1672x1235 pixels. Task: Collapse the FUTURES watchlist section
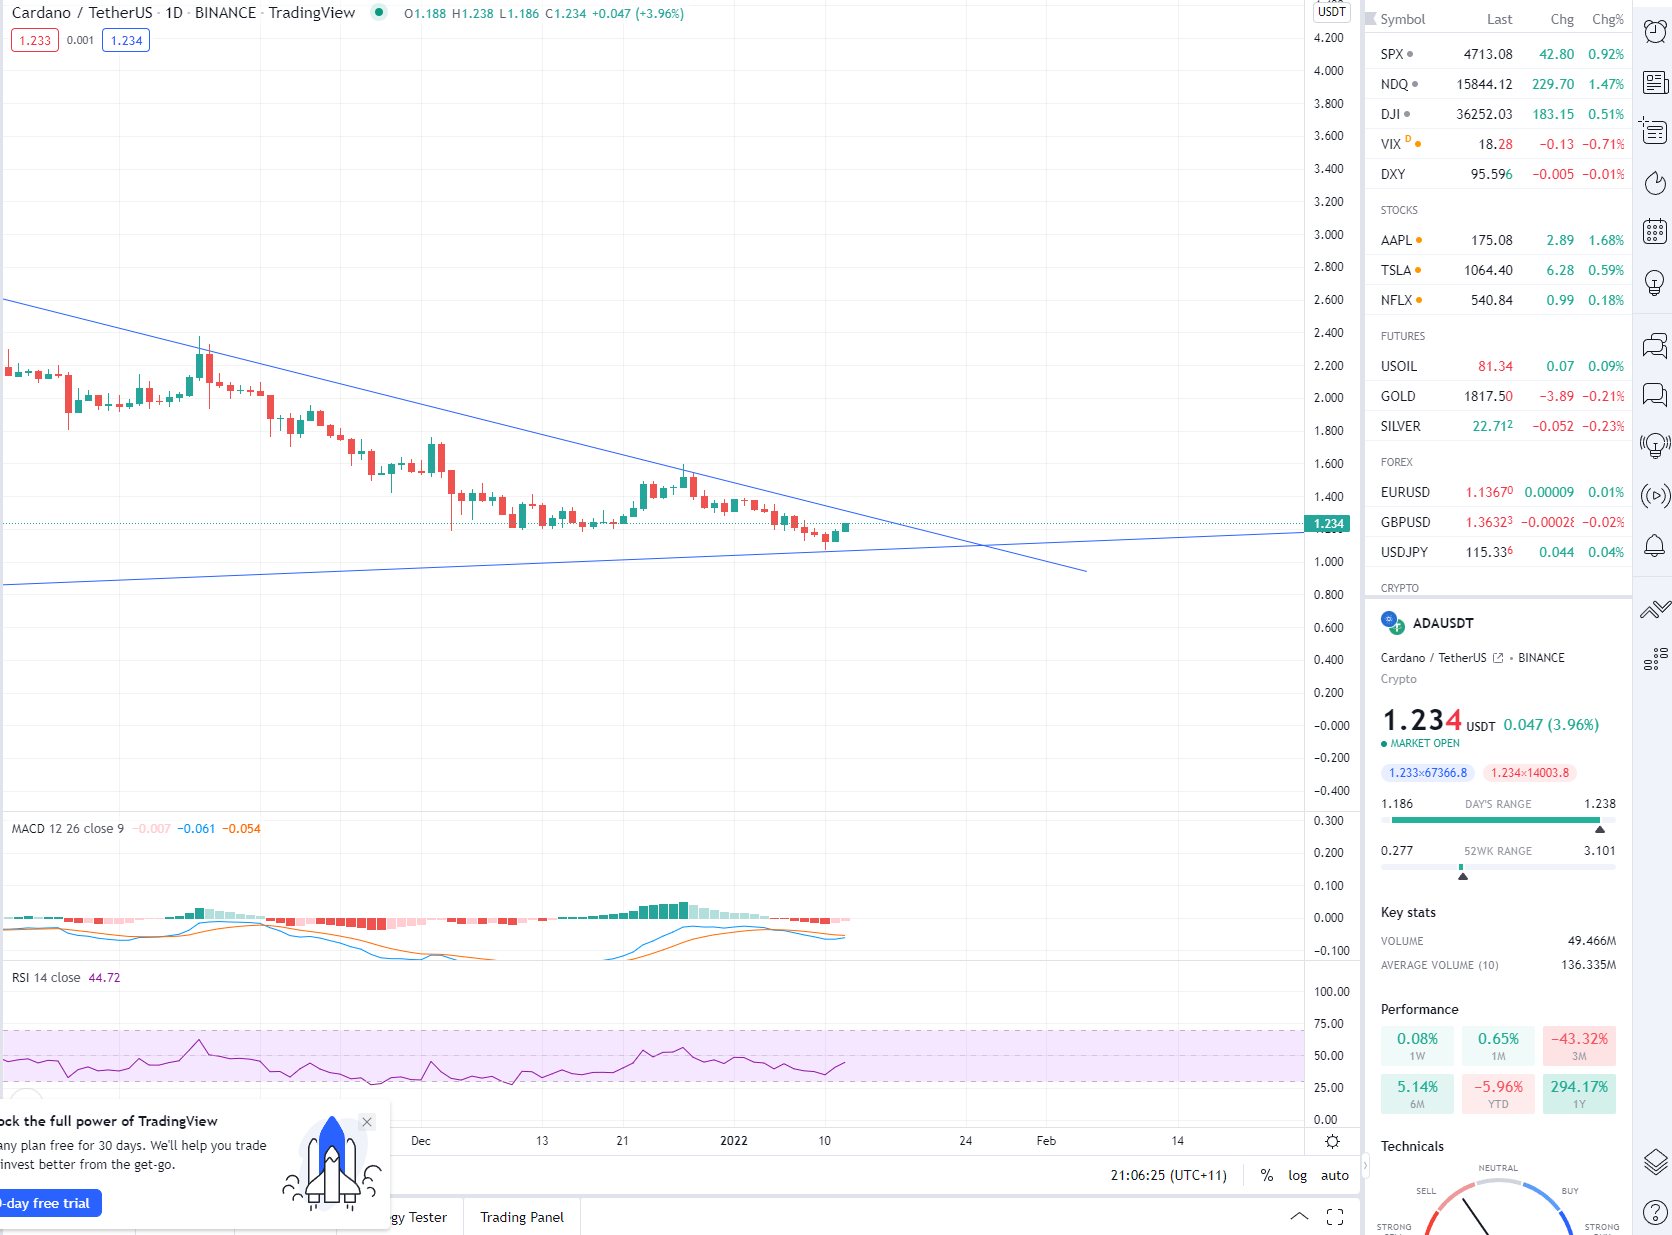[1403, 336]
